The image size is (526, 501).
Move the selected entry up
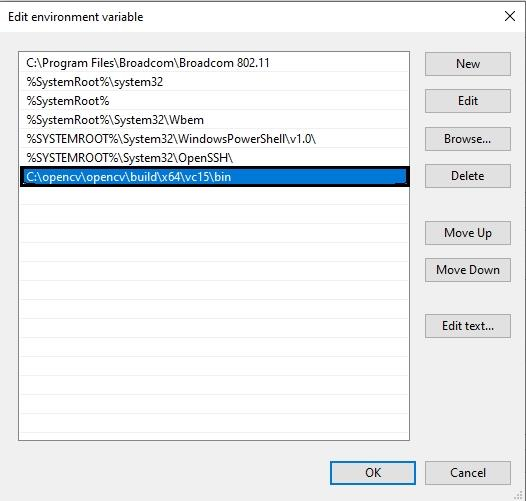pyautogui.click(x=468, y=233)
